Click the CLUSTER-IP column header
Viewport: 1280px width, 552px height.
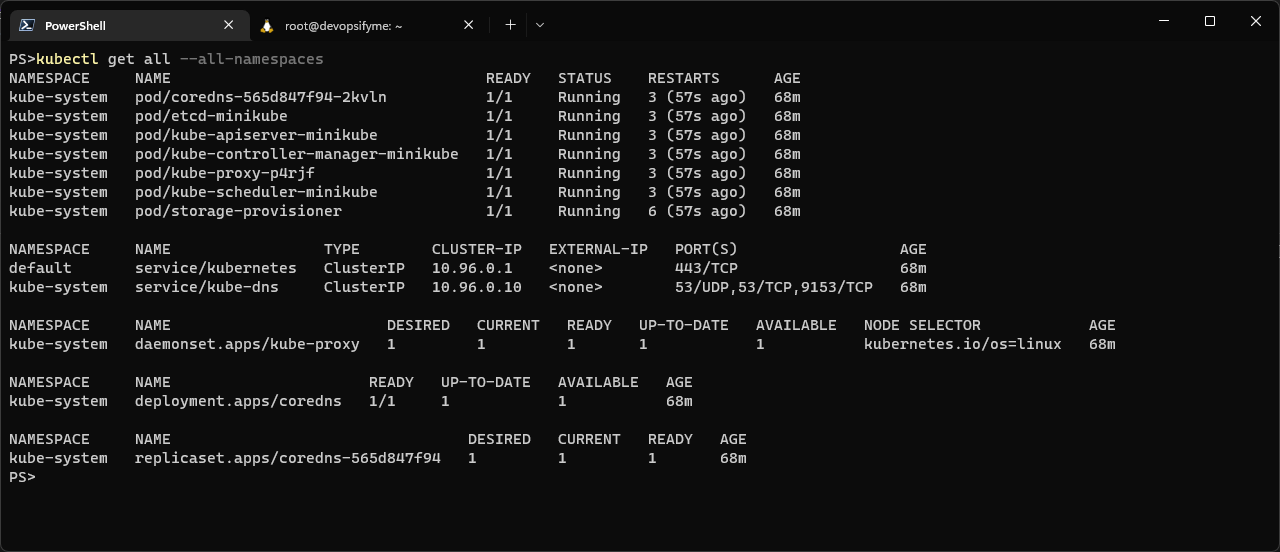pos(477,249)
